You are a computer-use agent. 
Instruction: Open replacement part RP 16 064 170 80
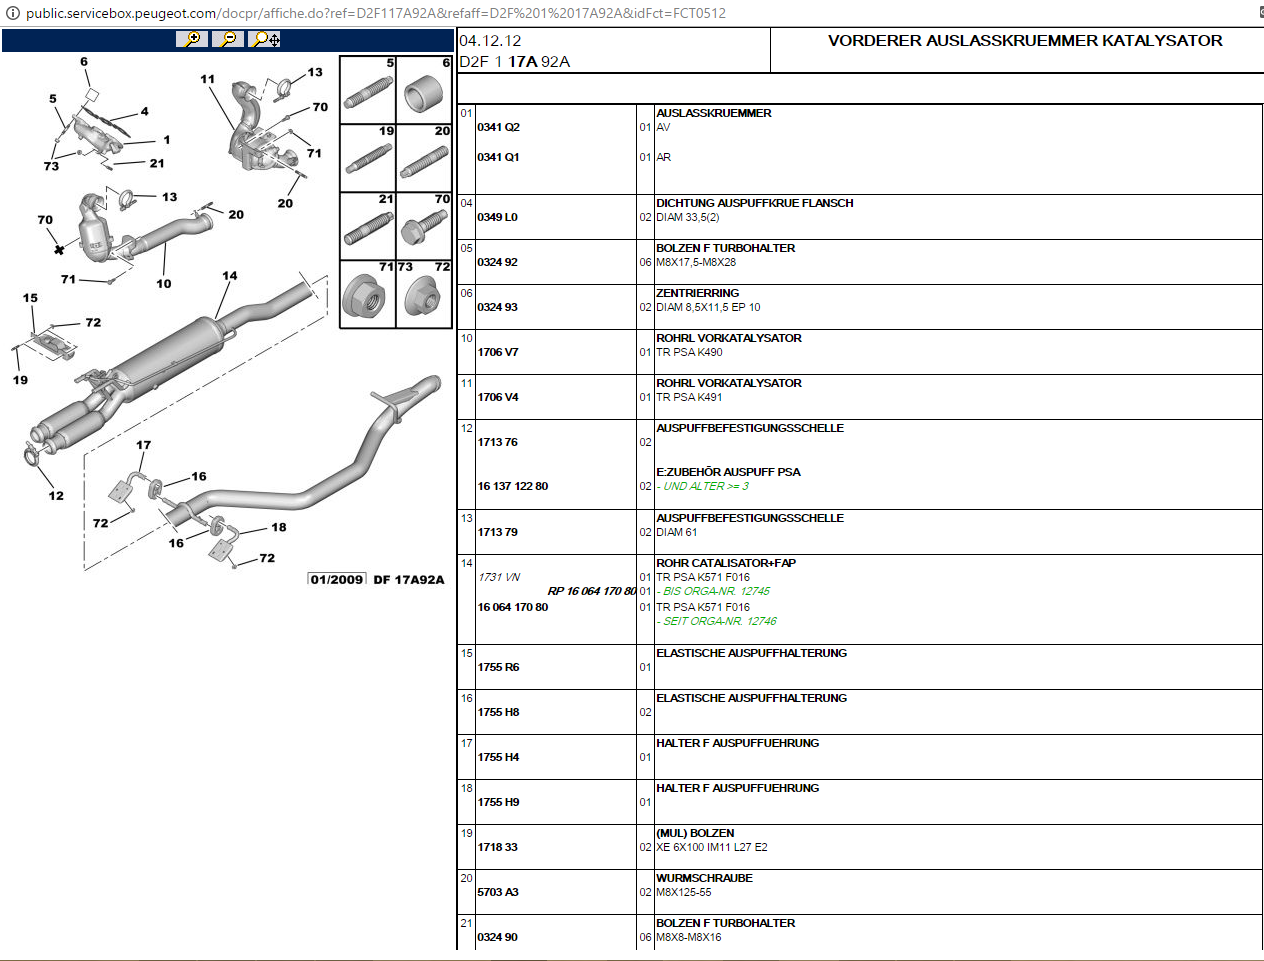click(591, 591)
